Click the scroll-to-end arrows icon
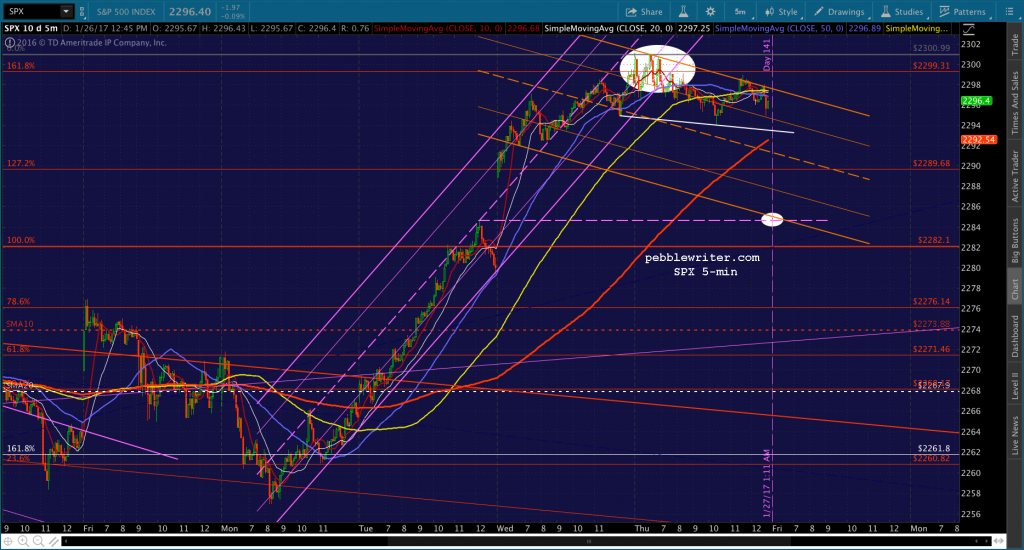The width and height of the screenshot is (1024, 550). point(998,541)
